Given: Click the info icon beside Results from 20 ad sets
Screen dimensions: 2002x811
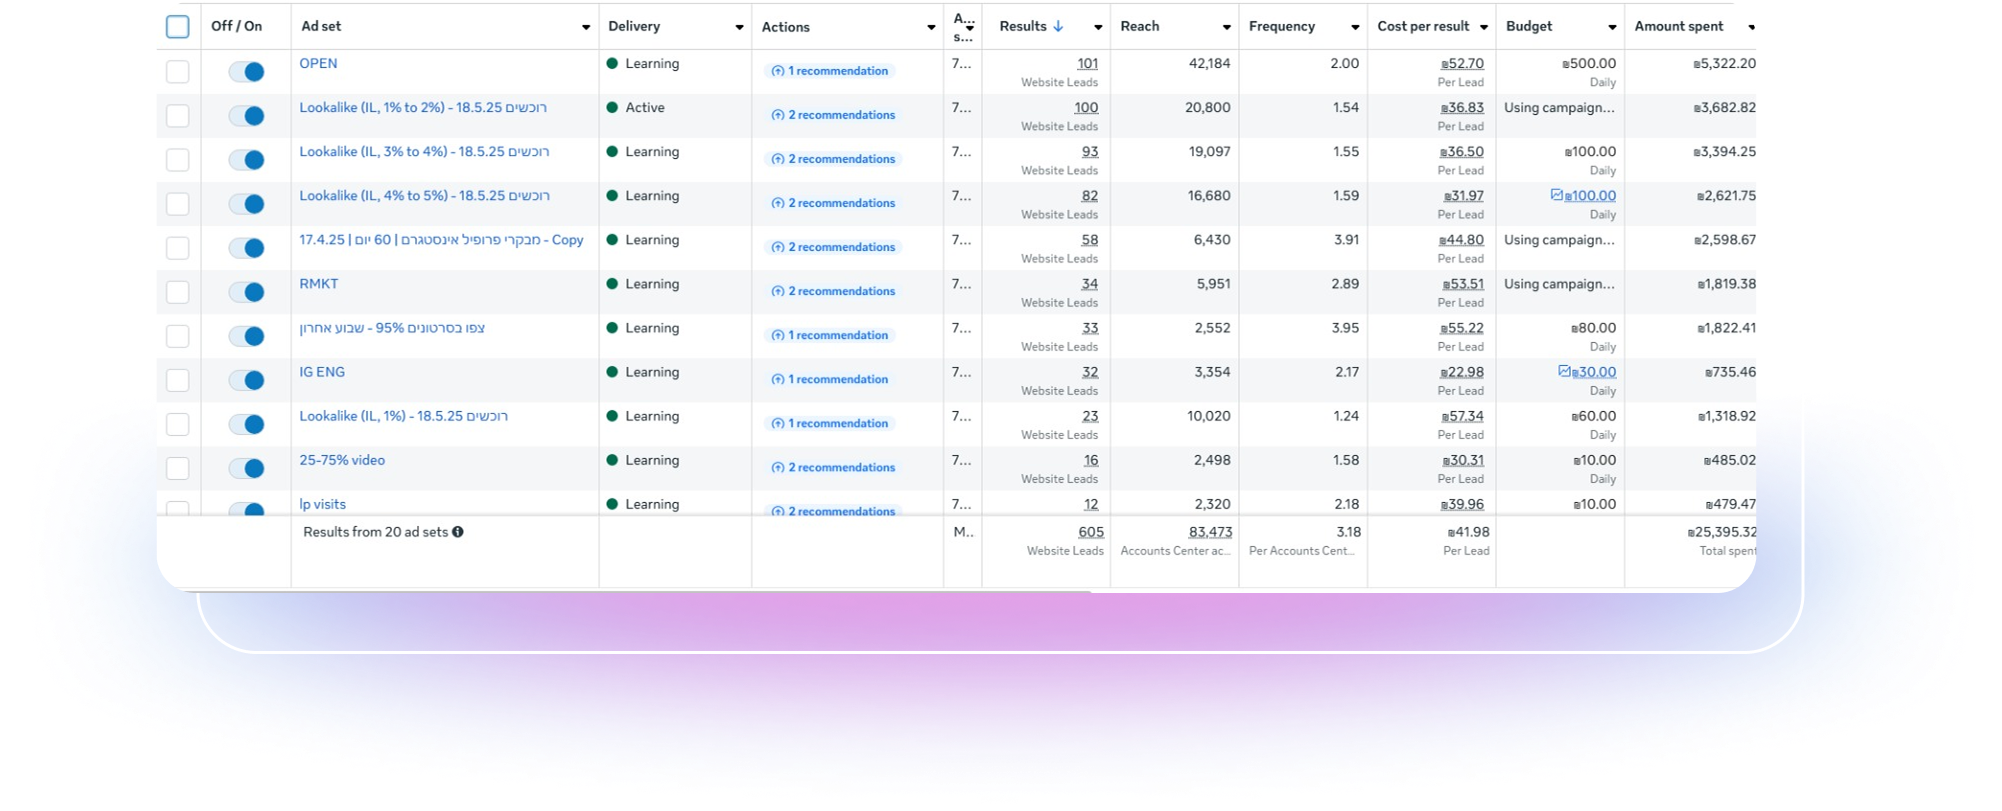Looking at the screenshot, I should tap(458, 532).
